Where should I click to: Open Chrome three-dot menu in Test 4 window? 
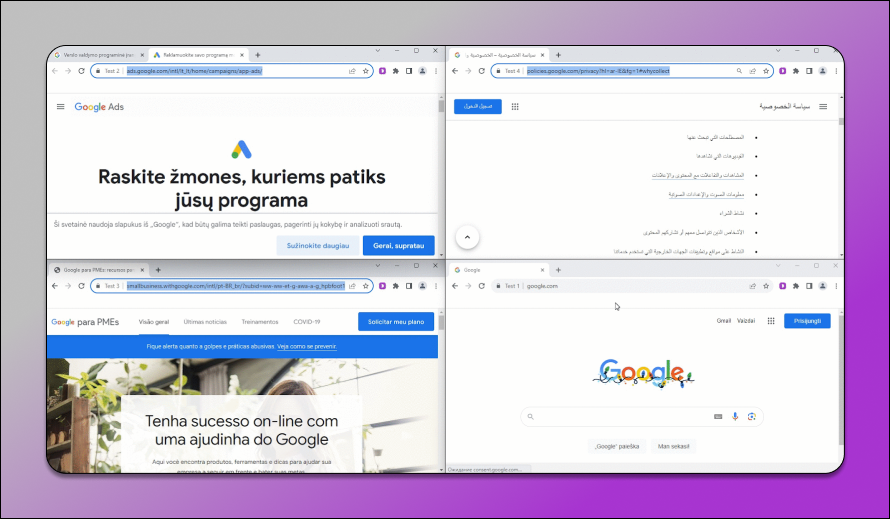click(836, 71)
